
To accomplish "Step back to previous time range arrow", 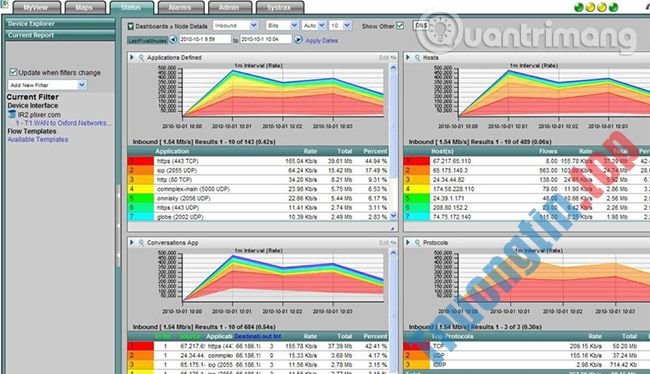I will pos(173,40).
